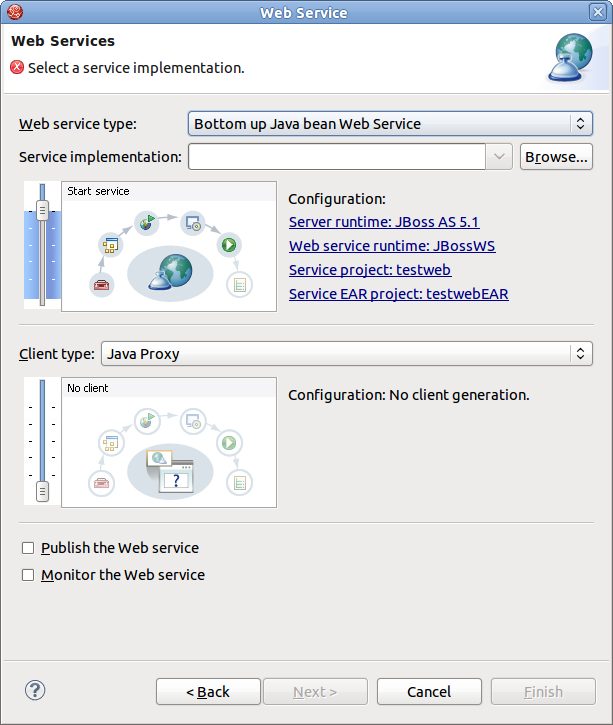Image resolution: width=613 pixels, height=725 pixels.
Task: Click the green start arrow in the service diagram
Action: point(229,244)
